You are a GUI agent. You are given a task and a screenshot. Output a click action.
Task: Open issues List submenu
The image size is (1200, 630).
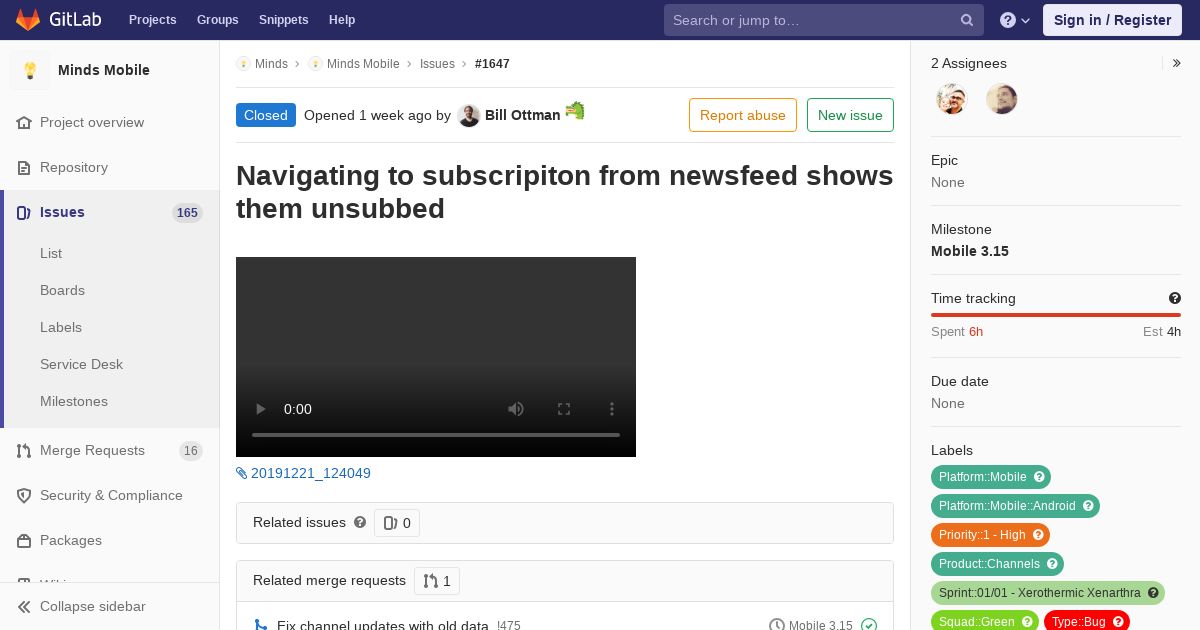click(51, 253)
